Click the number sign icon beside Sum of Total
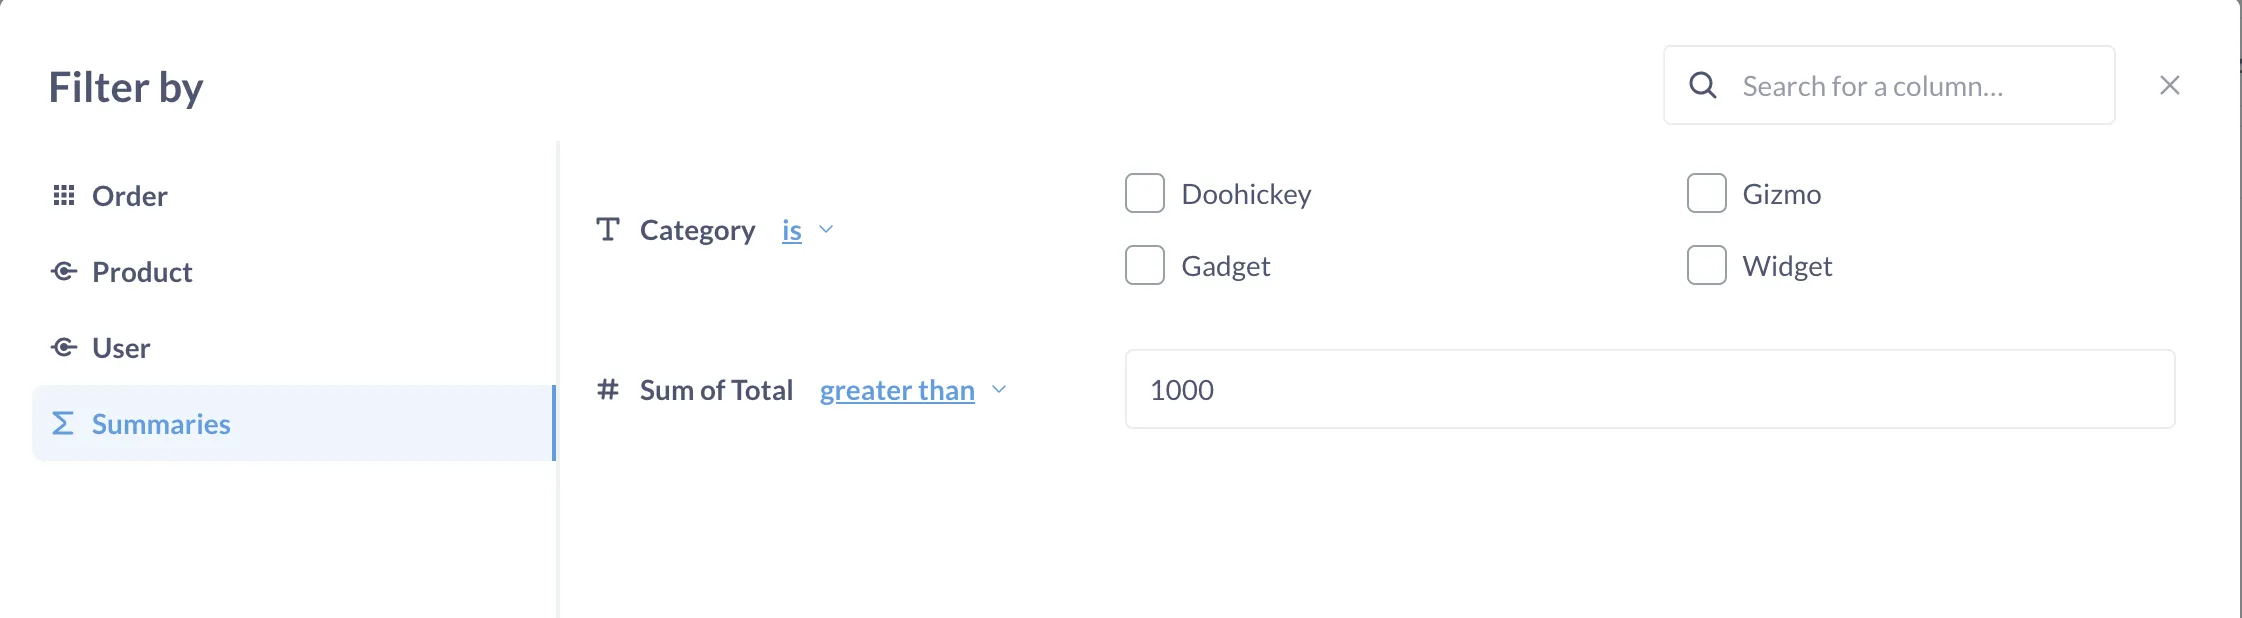 click(x=608, y=390)
